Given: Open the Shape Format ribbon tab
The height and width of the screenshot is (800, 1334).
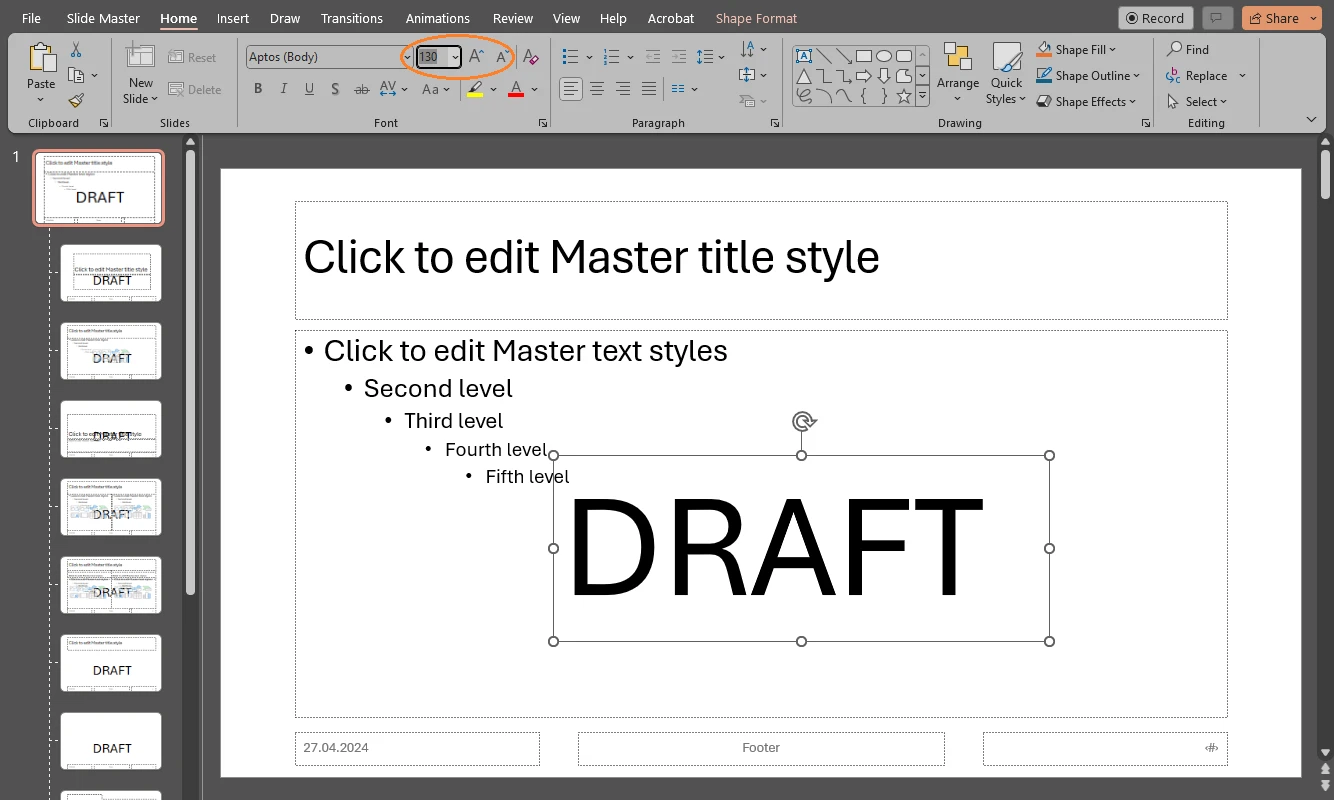Looking at the screenshot, I should 756,17.
